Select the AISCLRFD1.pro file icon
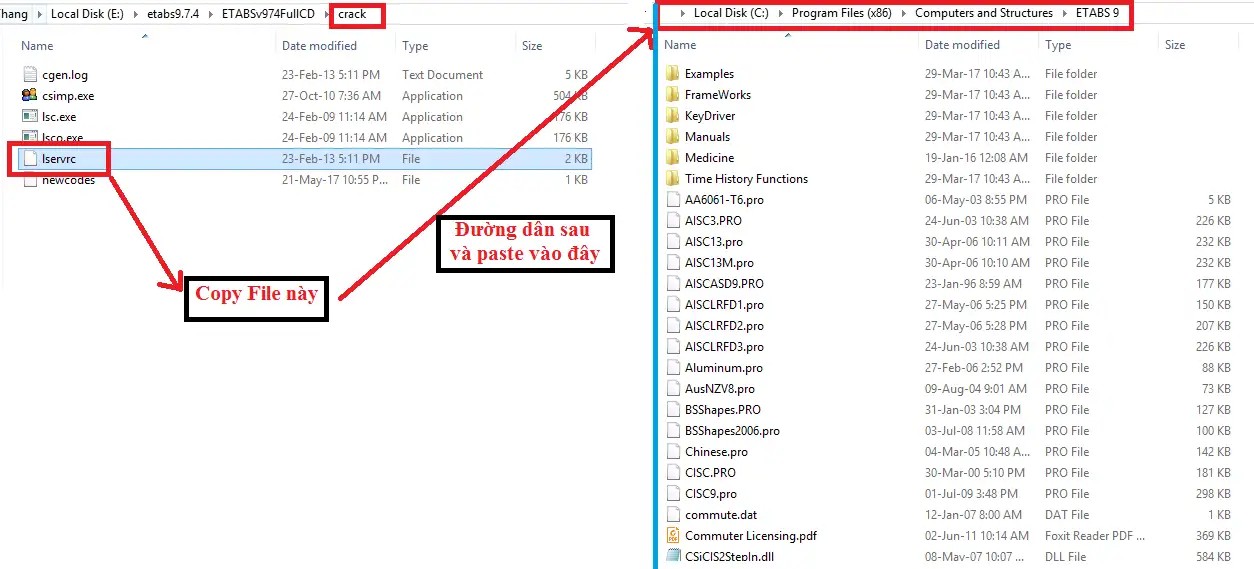This screenshot has height=569, width=1254. click(x=672, y=305)
